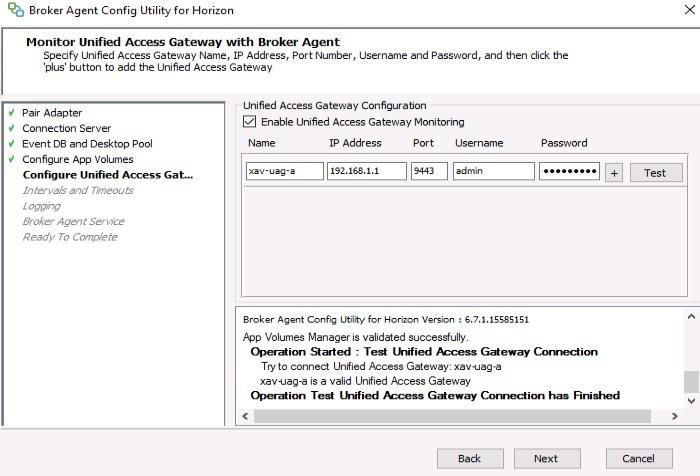
Task: Click the log pane vertical scrollbar thumb
Action: tap(691, 382)
